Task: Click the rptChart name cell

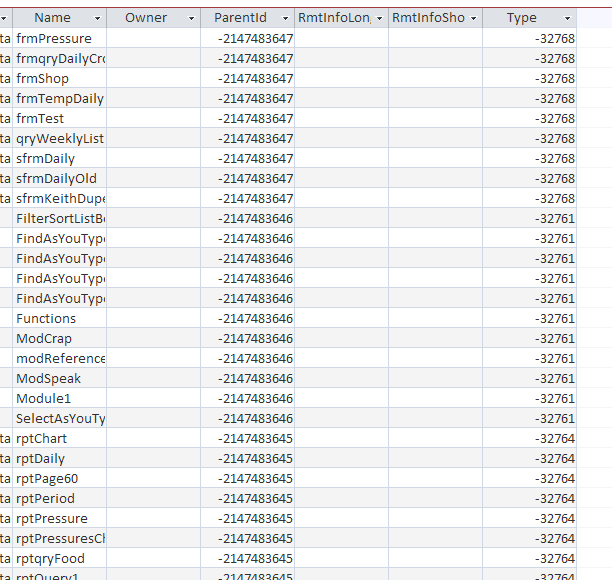Action: click(x=60, y=438)
